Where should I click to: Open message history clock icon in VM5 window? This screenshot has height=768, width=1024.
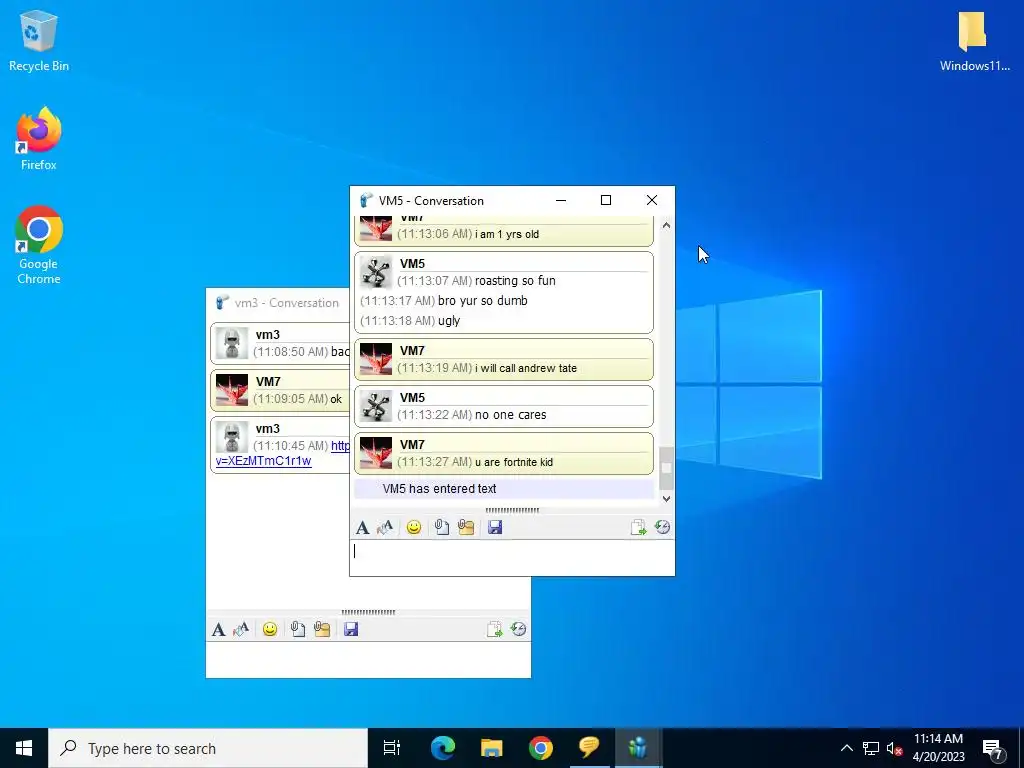pyautogui.click(x=662, y=527)
